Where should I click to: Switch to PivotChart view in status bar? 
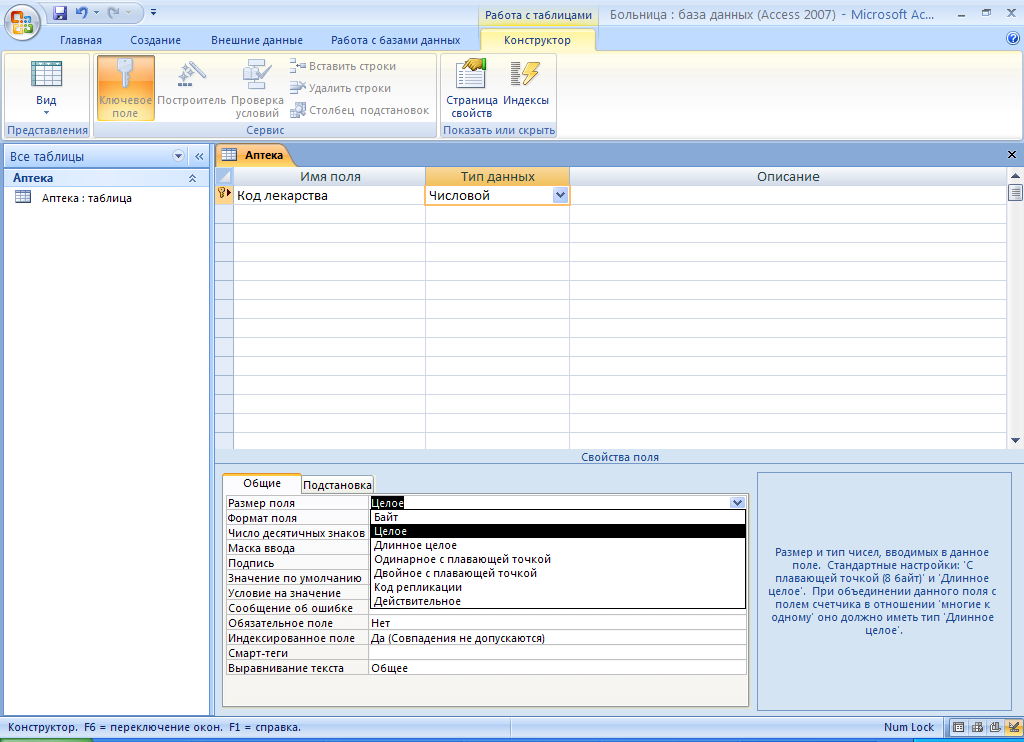[x=995, y=727]
